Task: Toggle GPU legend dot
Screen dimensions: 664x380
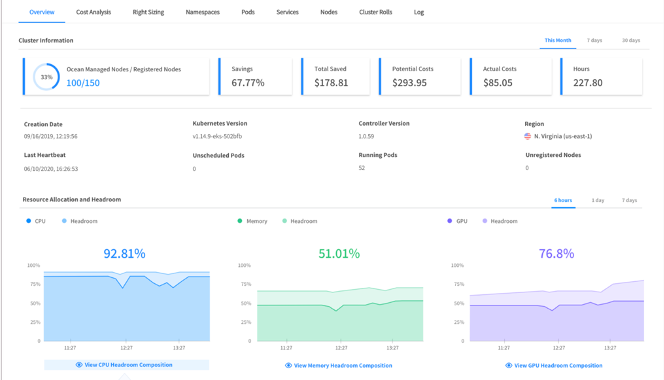Action: coord(450,221)
